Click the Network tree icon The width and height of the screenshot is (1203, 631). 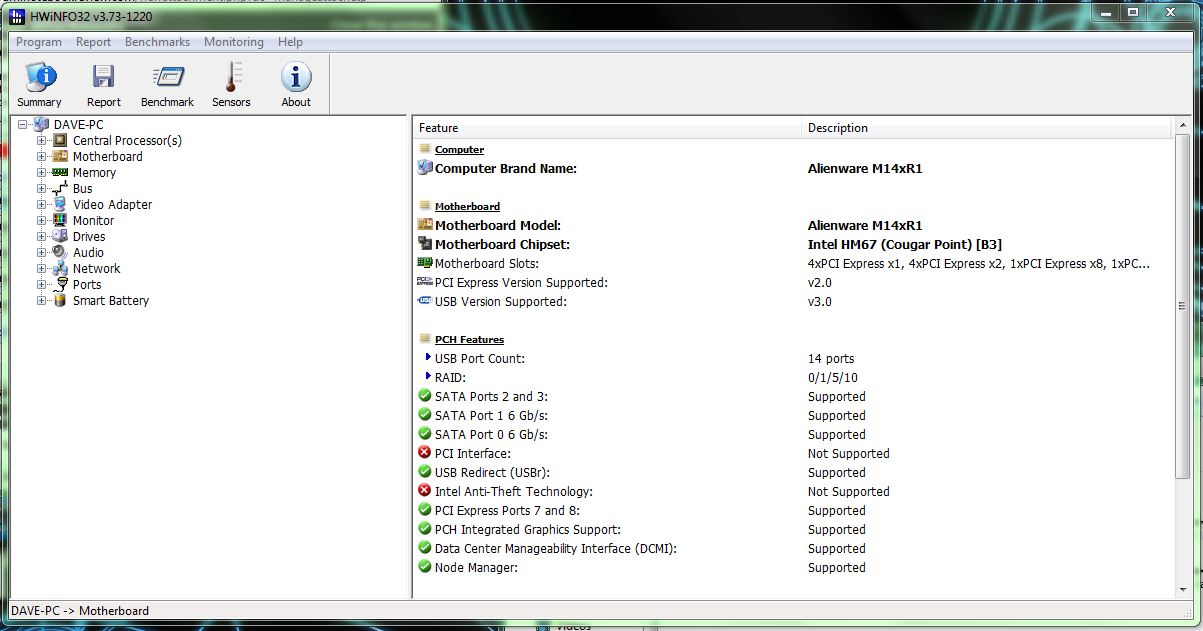(60, 269)
